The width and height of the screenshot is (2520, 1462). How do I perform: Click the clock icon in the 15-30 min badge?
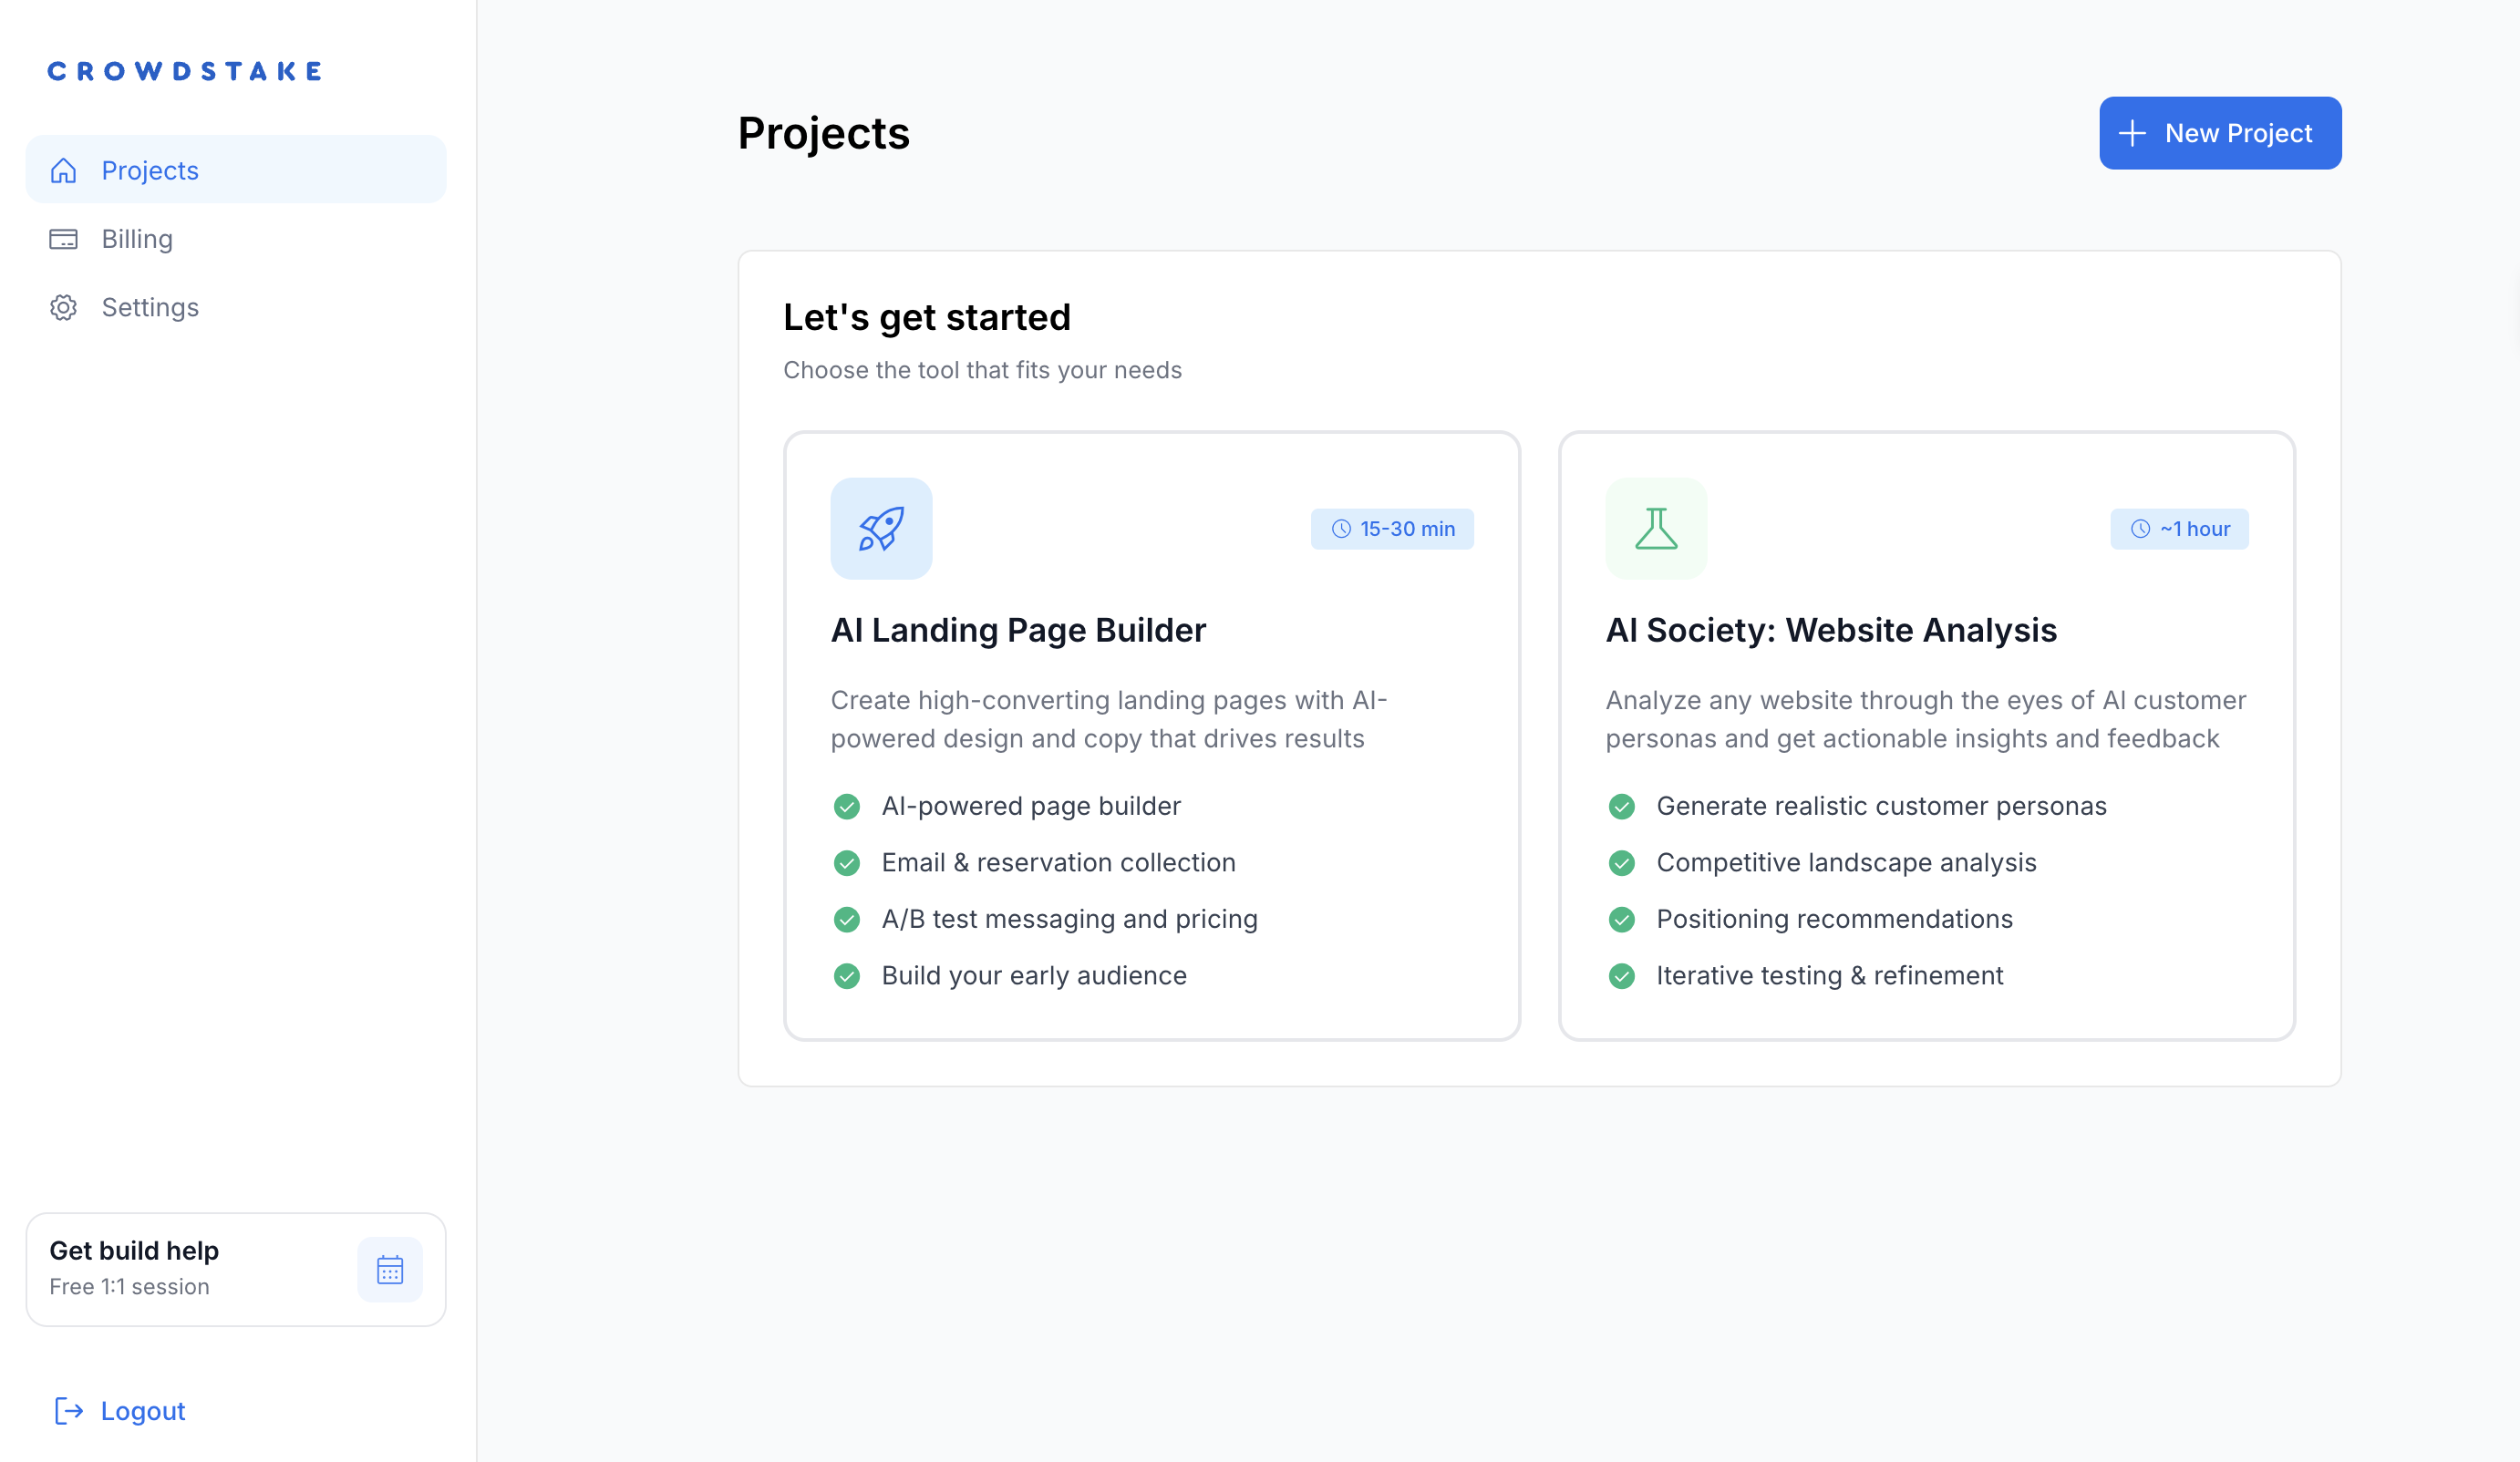(x=1340, y=528)
